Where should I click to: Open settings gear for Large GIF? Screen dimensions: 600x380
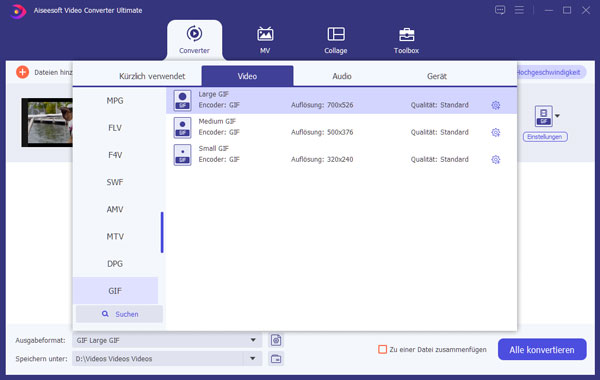[x=496, y=105]
